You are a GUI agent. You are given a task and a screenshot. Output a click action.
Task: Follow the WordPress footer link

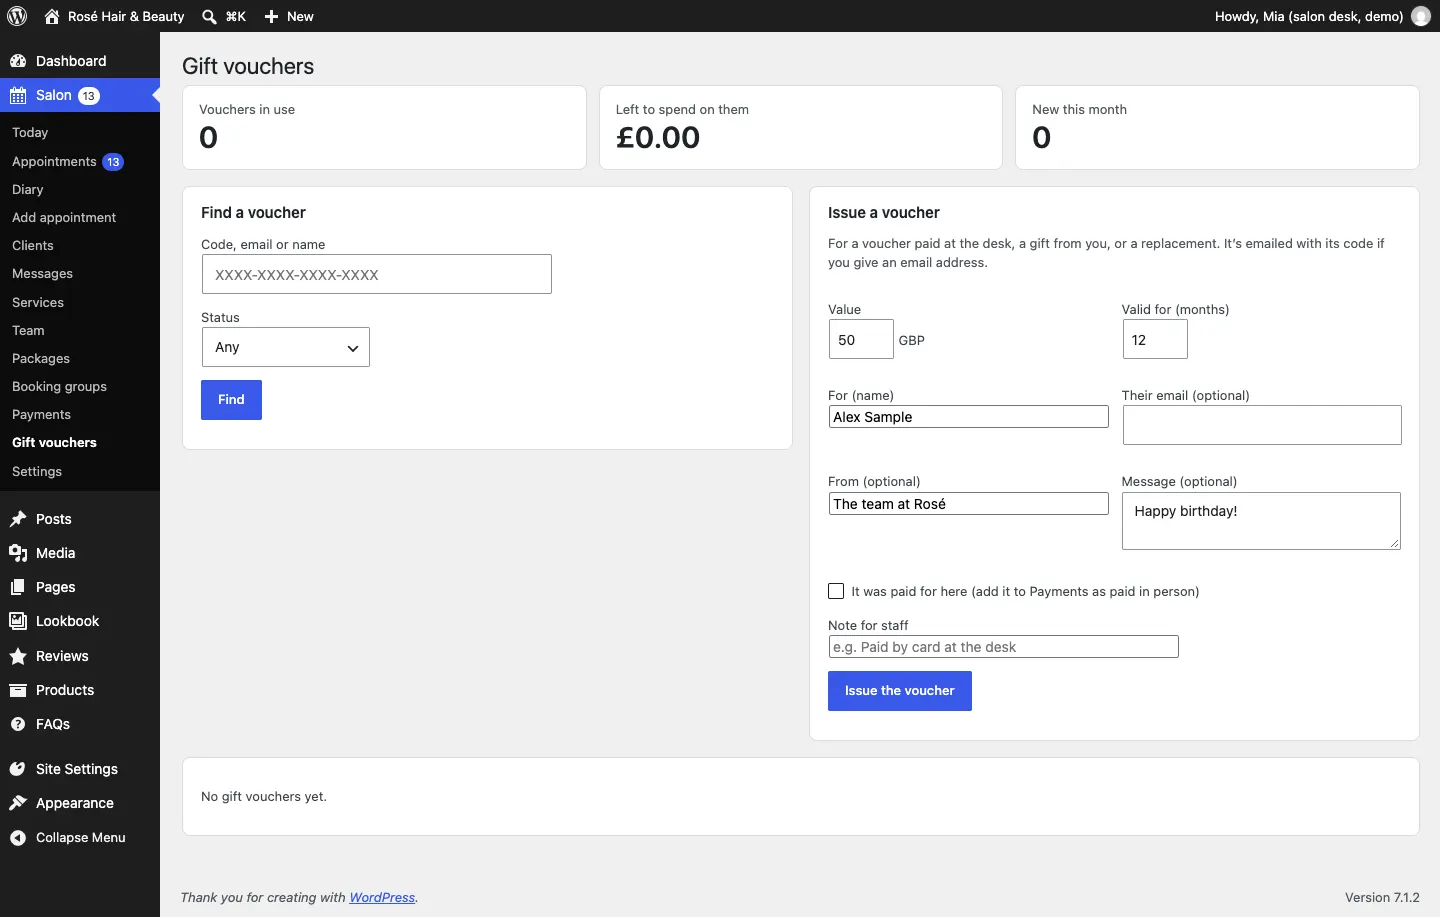tap(382, 897)
